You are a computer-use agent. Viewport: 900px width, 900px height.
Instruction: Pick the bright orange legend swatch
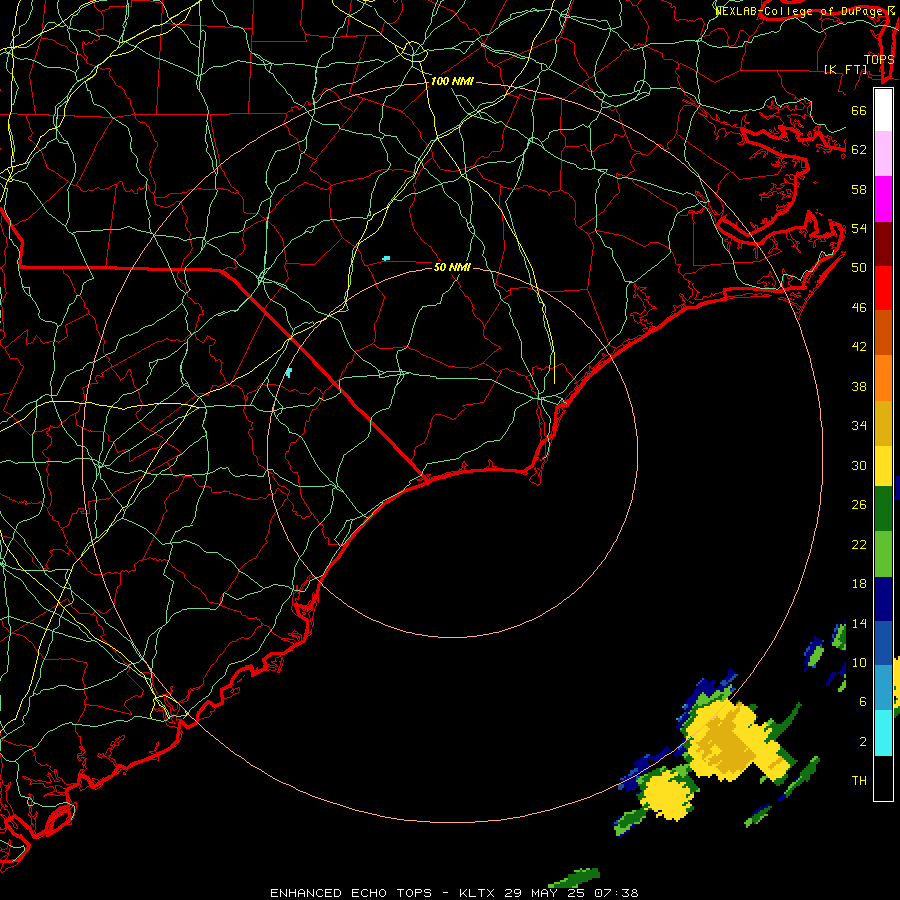click(883, 378)
